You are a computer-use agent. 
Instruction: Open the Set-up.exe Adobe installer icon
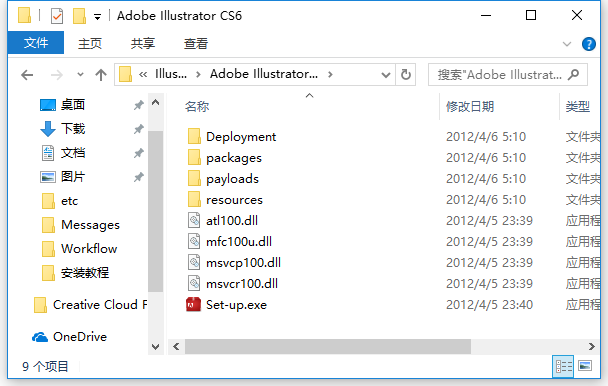coord(193,305)
